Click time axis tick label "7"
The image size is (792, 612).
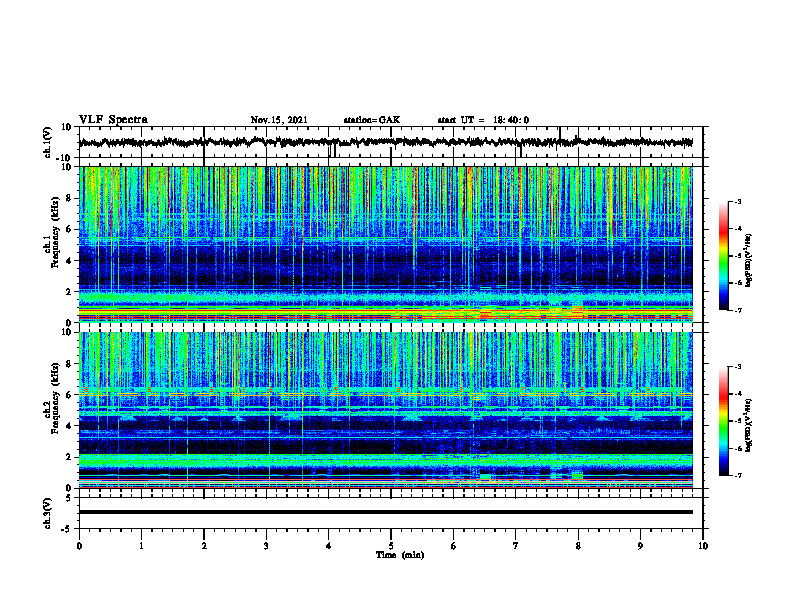pos(516,546)
